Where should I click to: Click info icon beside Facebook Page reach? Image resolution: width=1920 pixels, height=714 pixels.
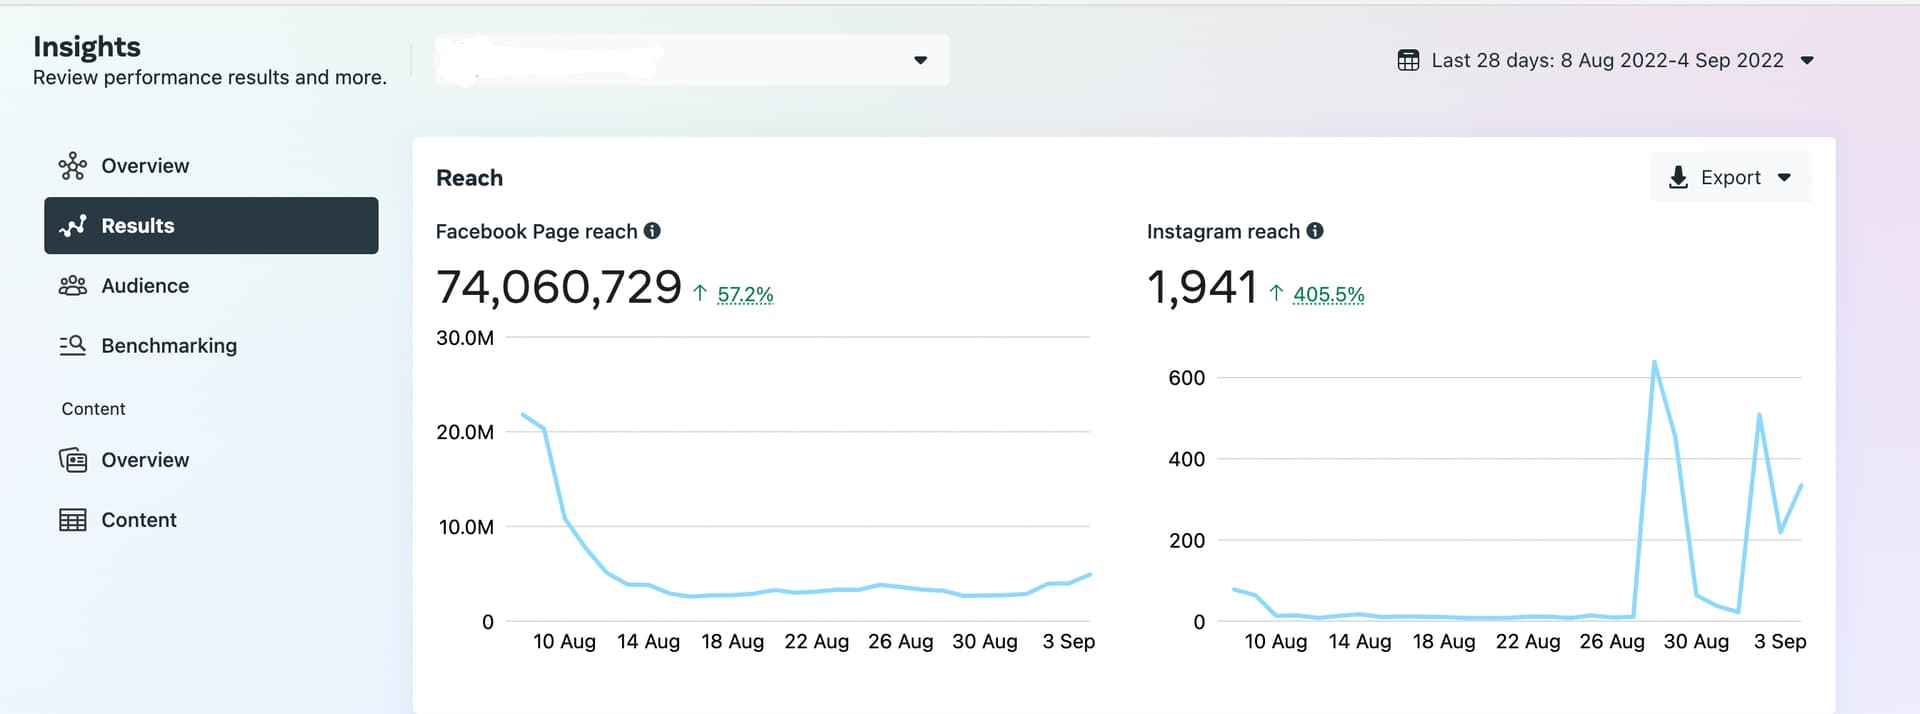[x=652, y=231]
